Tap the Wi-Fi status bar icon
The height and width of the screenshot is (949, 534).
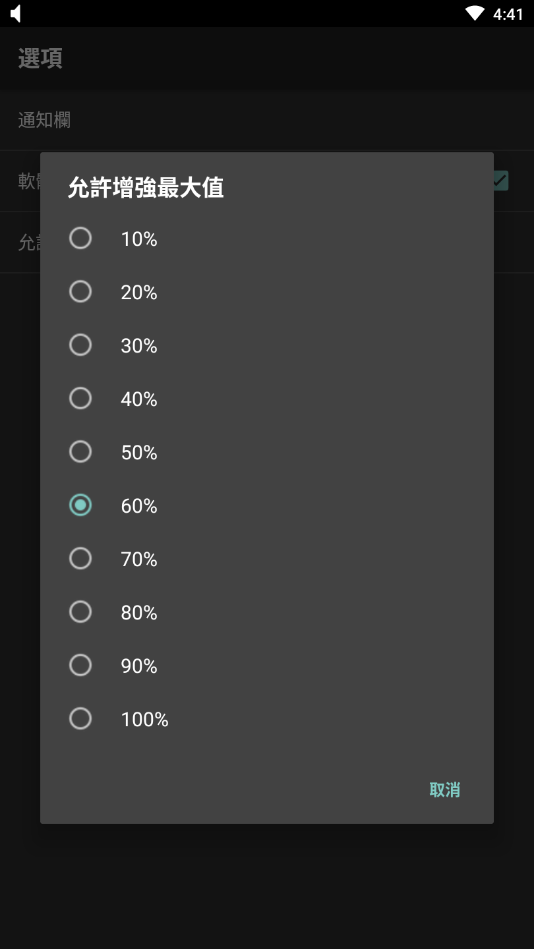pyautogui.click(x=475, y=13)
